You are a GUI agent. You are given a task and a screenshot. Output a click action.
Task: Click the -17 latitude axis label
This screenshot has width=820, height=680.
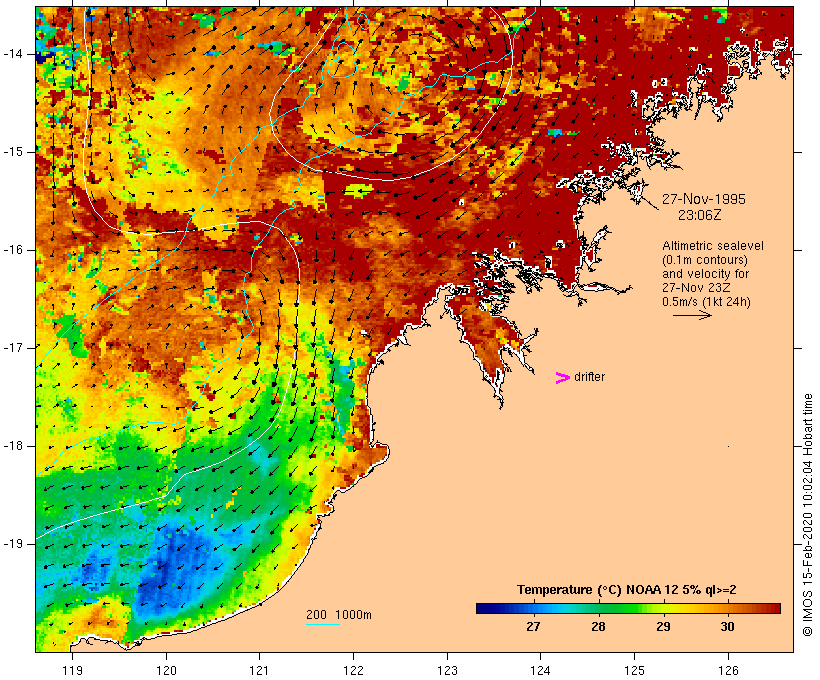(x=13, y=348)
